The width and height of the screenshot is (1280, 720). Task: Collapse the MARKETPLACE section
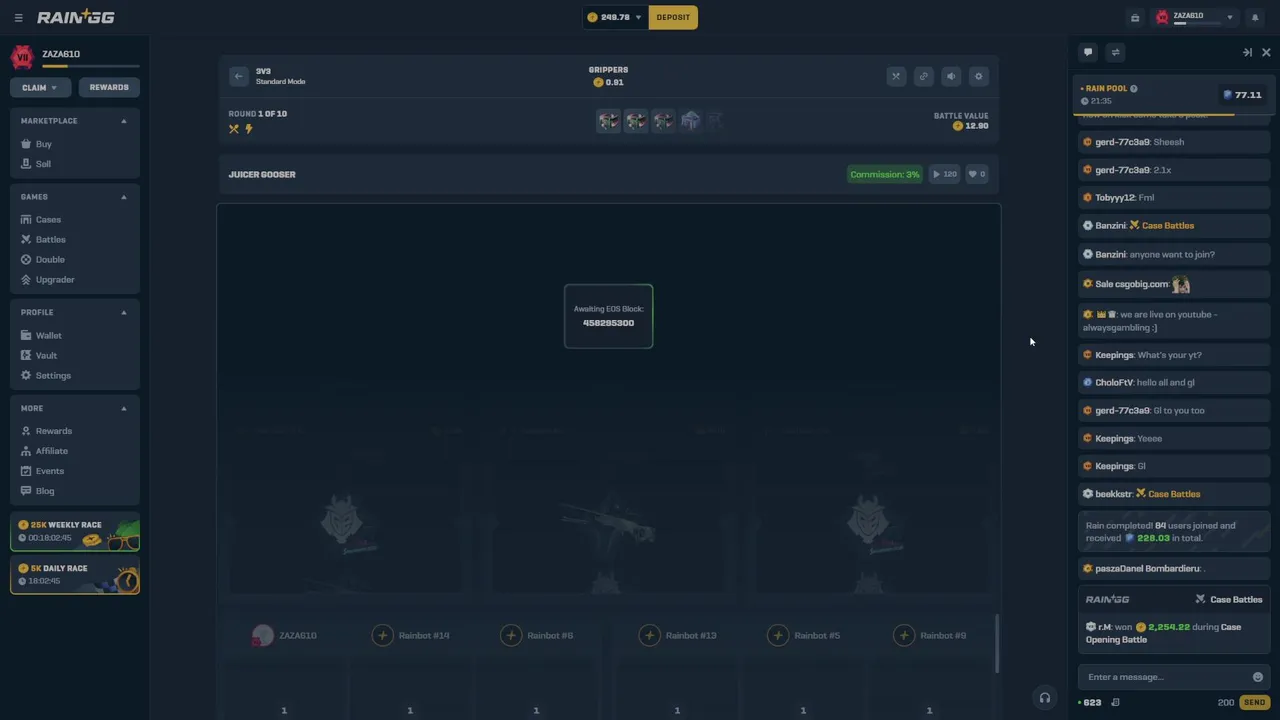[124, 121]
